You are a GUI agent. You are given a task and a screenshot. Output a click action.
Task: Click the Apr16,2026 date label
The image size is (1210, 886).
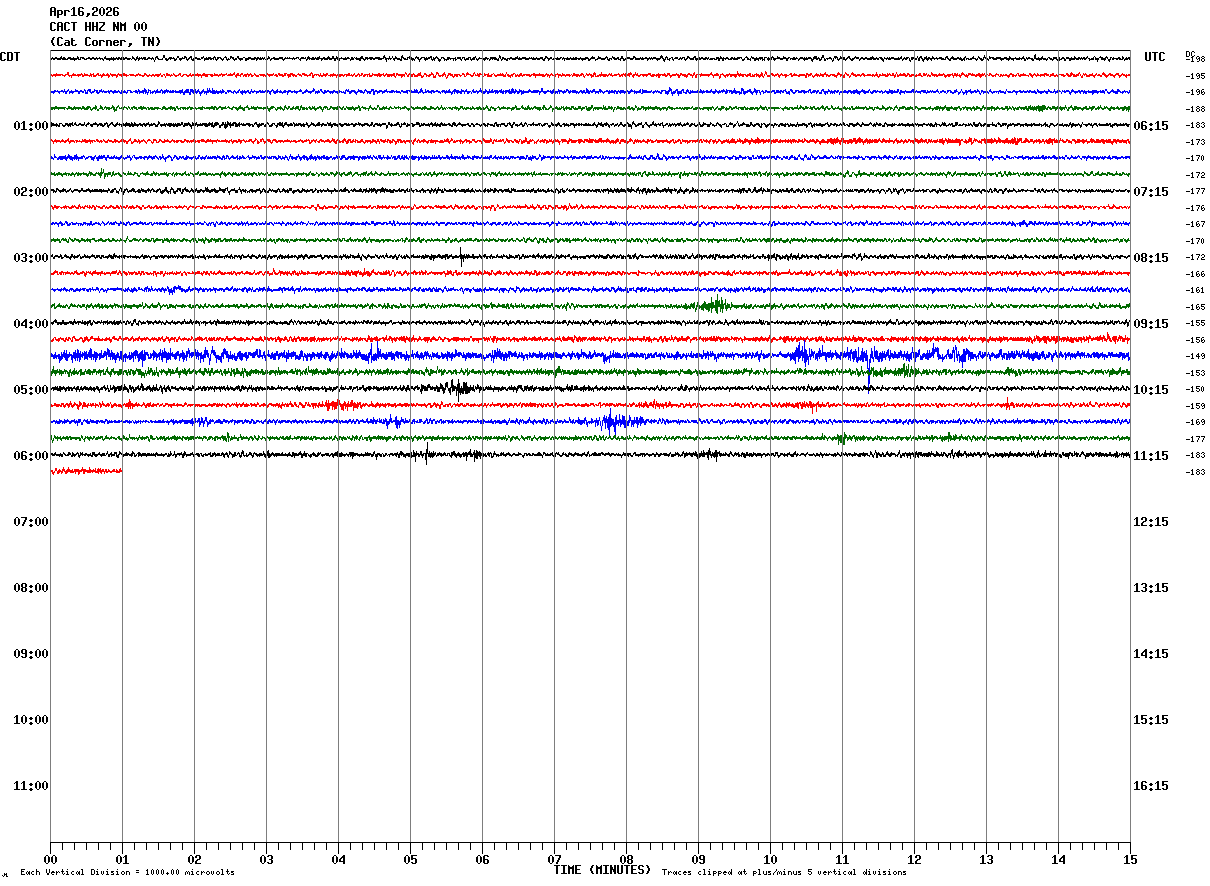84,12
